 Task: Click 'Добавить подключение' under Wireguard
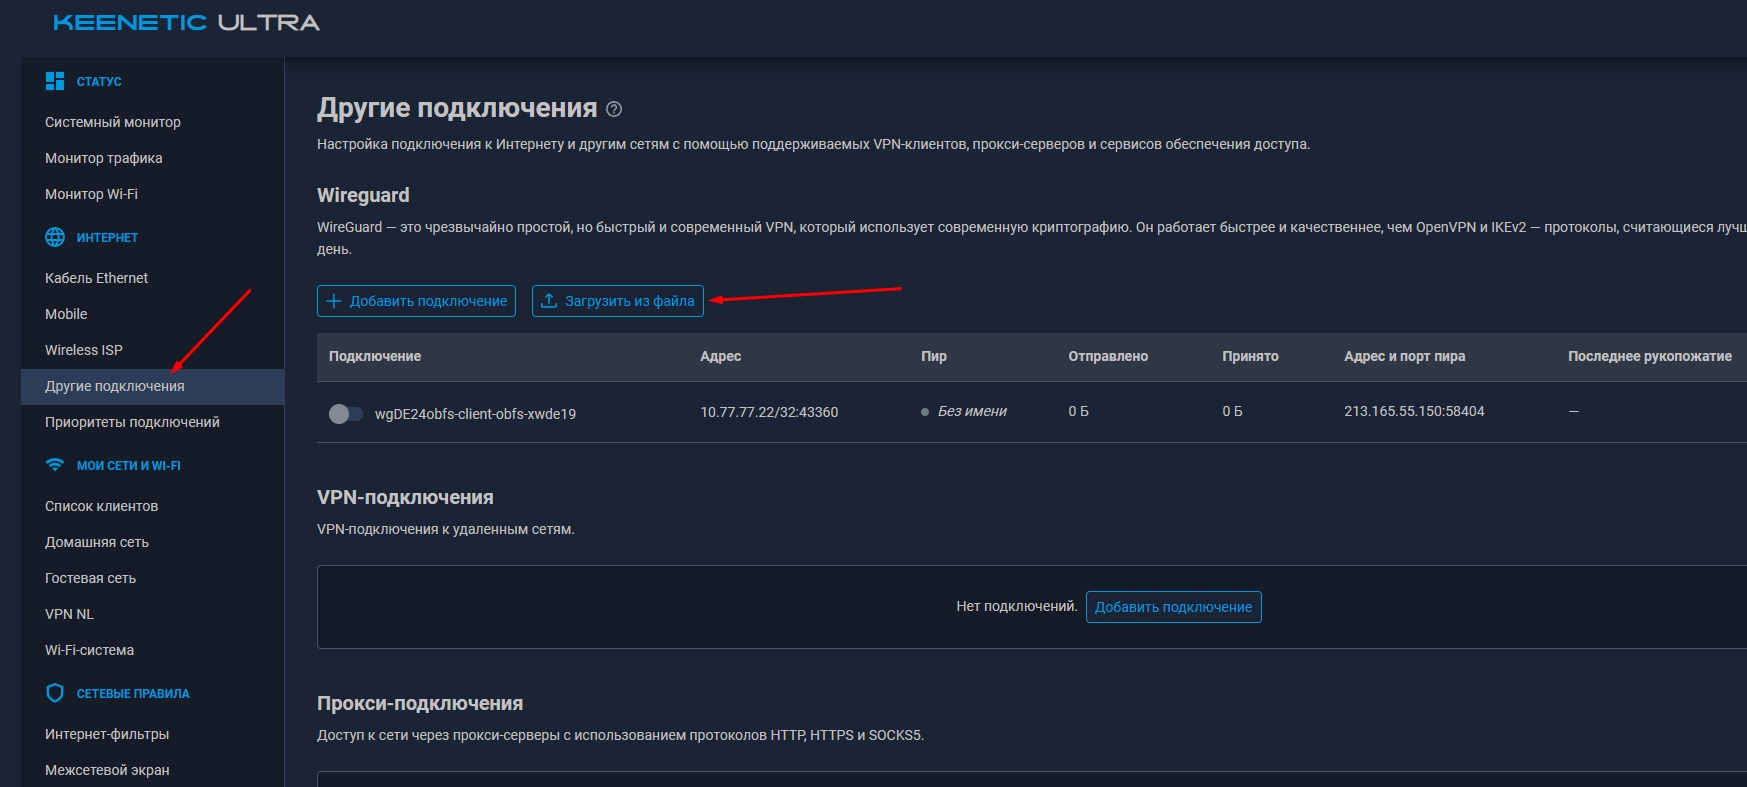click(416, 301)
